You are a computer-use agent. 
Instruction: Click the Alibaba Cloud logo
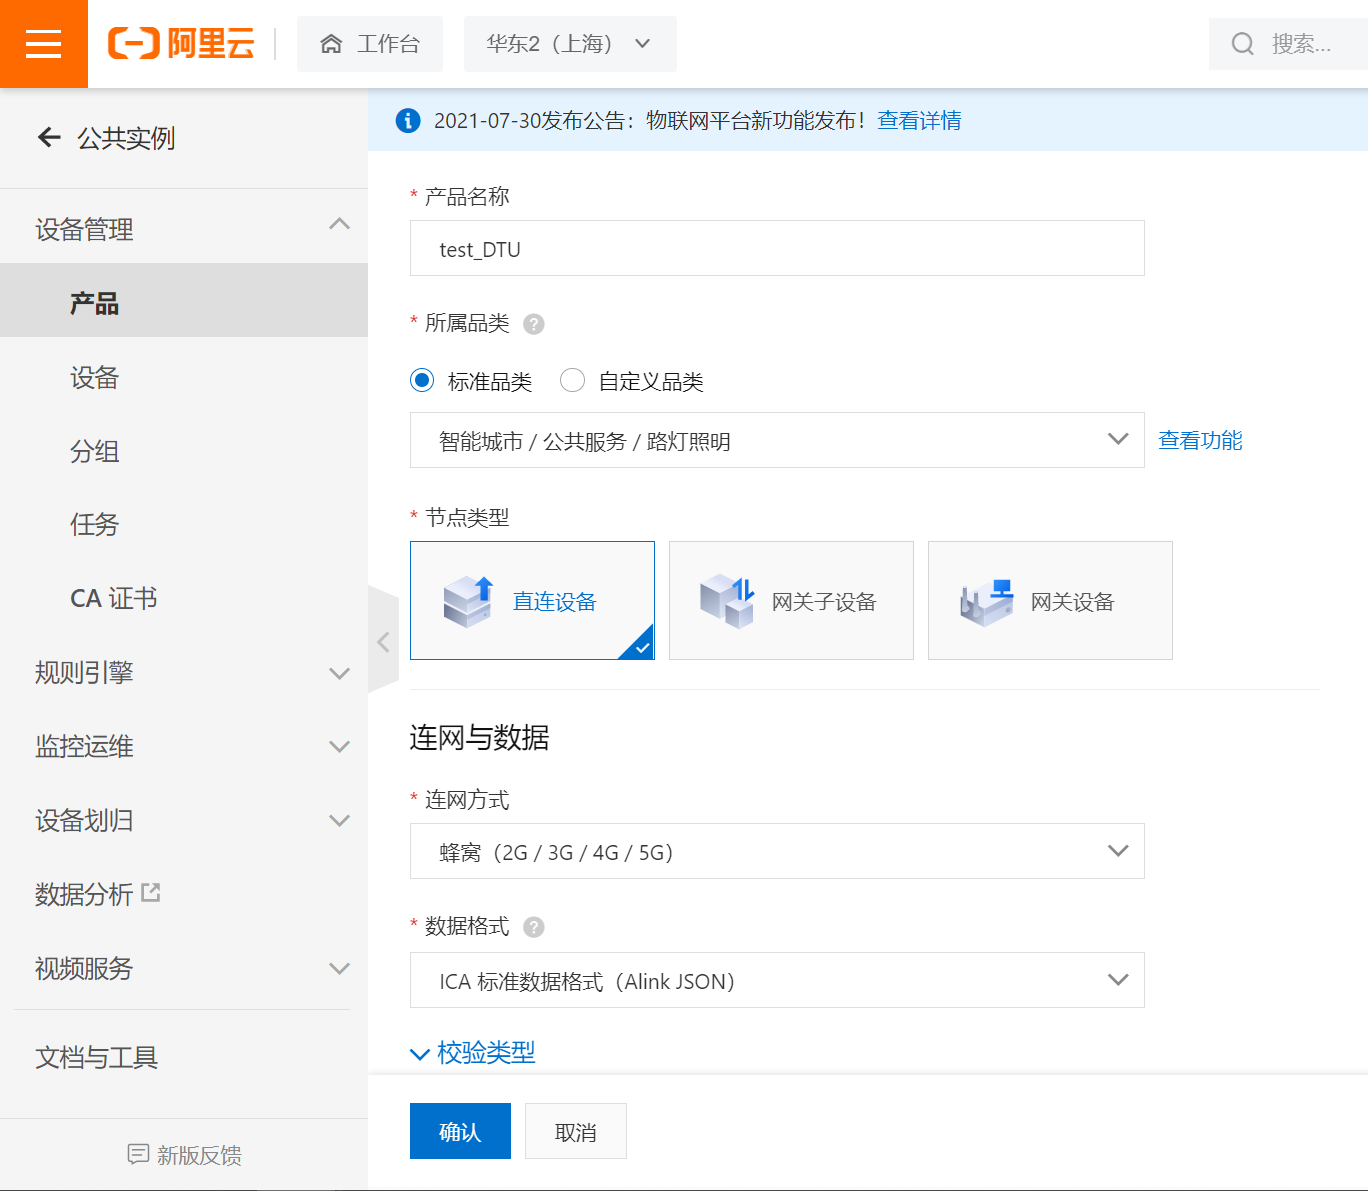(x=181, y=44)
